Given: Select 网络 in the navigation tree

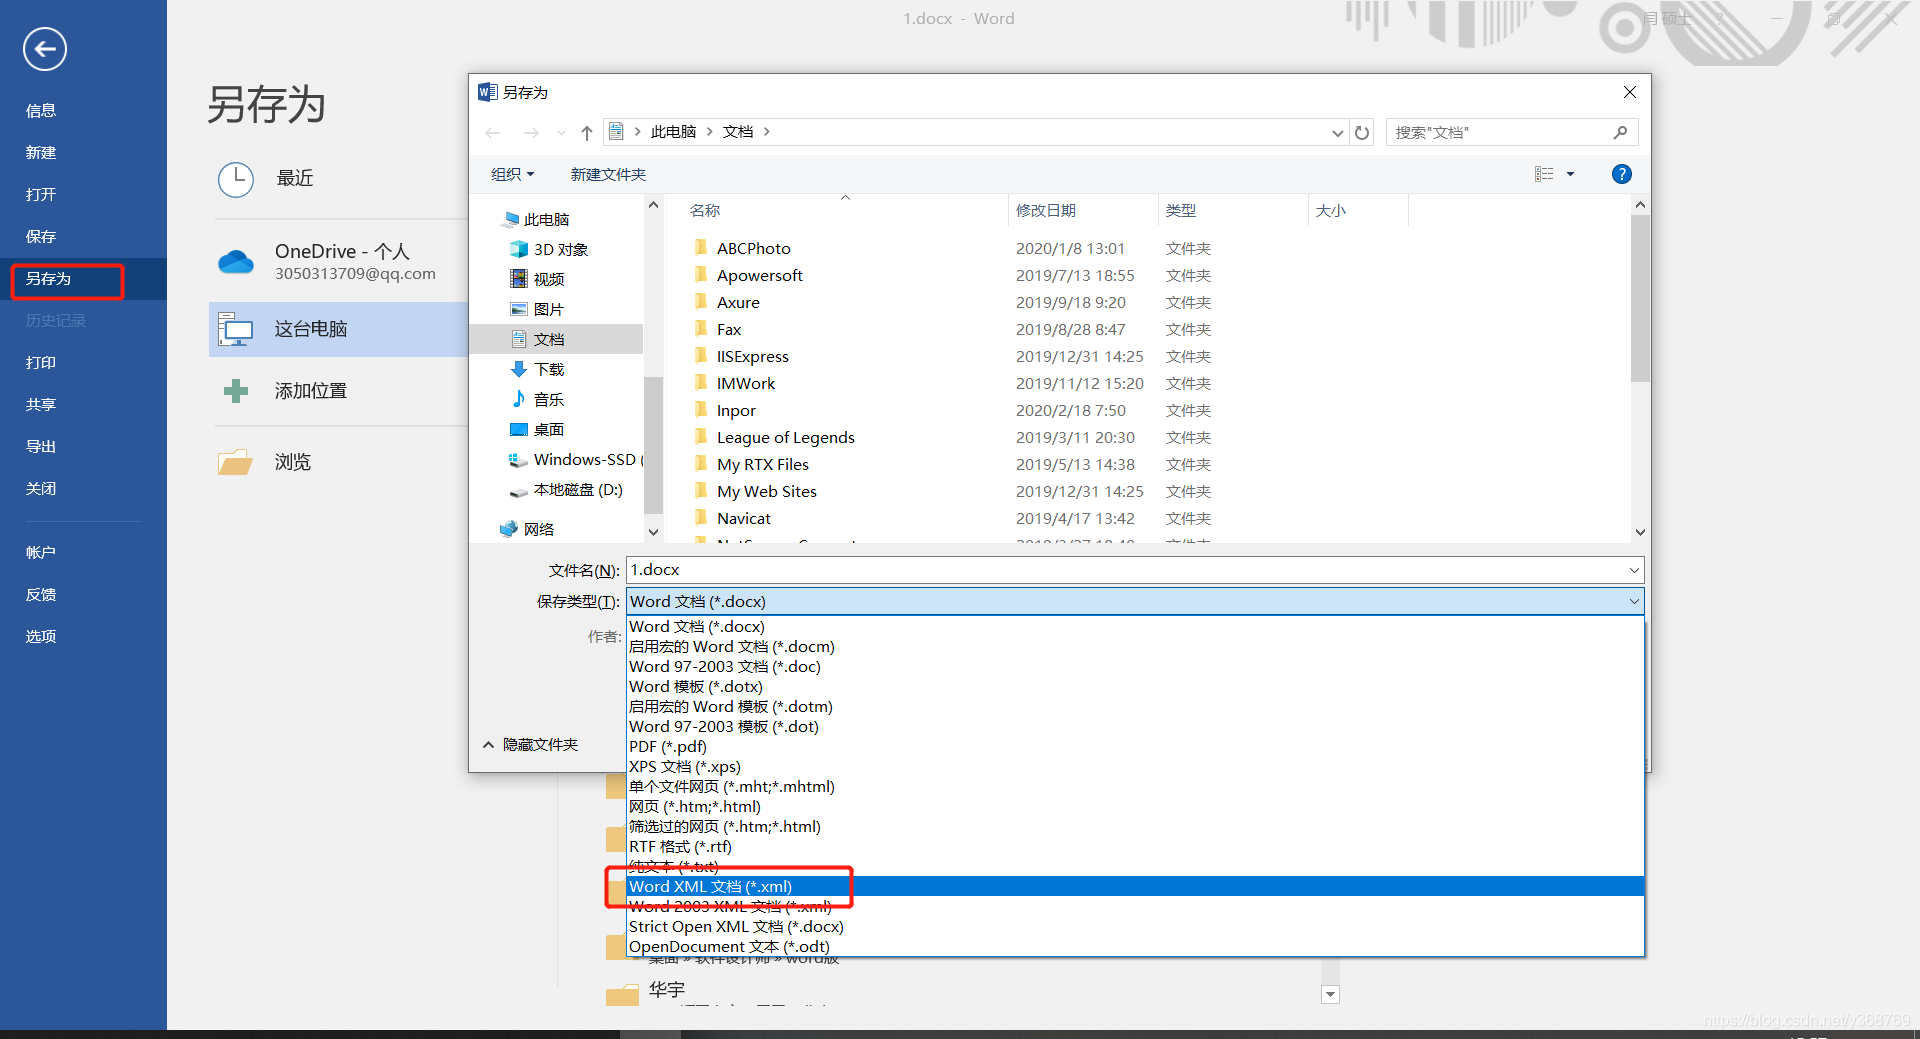Looking at the screenshot, I should pyautogui.click(x=527, y=529).
